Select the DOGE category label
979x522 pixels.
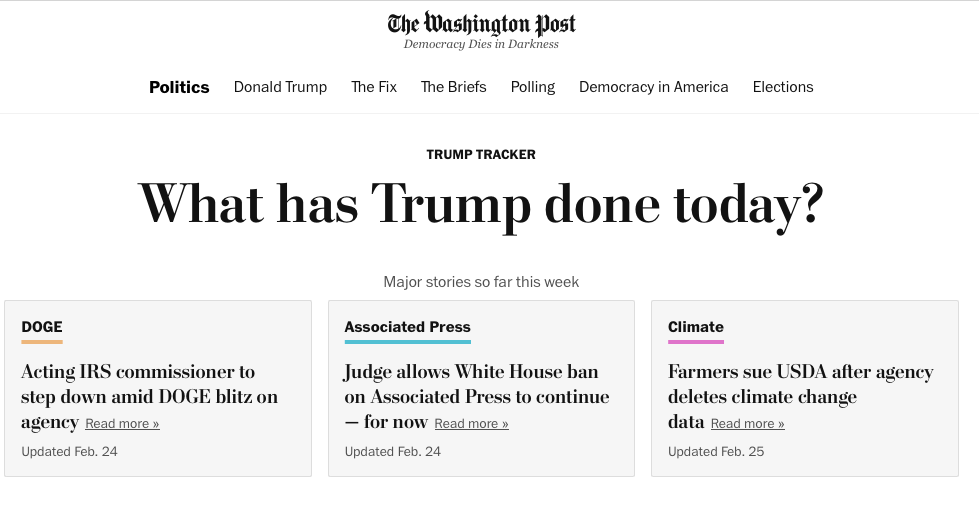42,327
